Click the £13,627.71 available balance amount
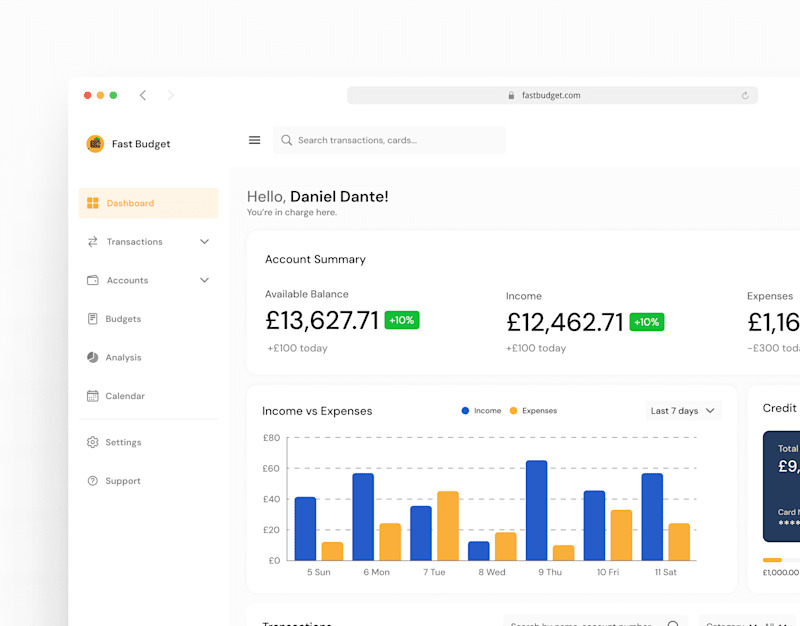 coord(322,320)
